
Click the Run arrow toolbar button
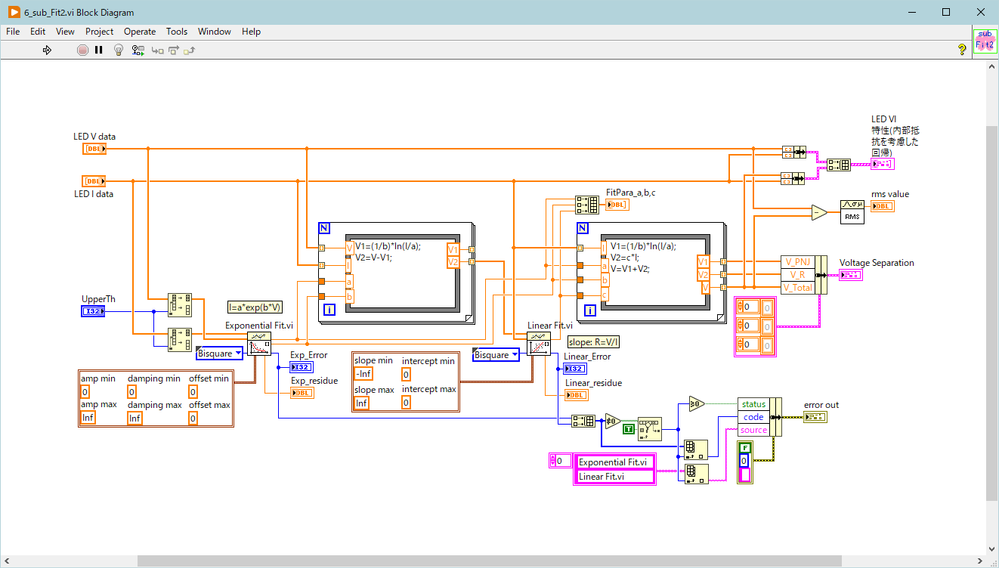tap(47, 50)
